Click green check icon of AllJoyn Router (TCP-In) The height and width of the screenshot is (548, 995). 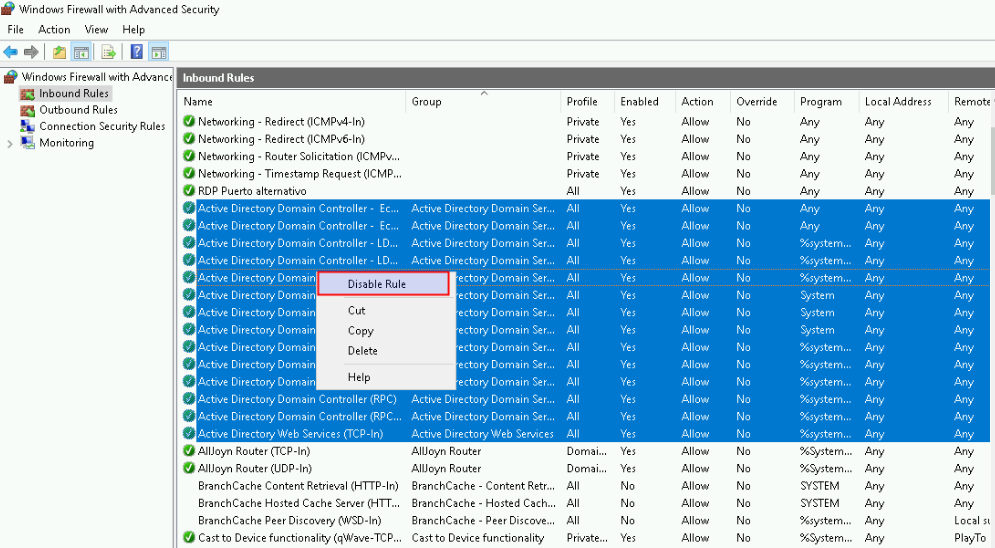tap(188, 450)
